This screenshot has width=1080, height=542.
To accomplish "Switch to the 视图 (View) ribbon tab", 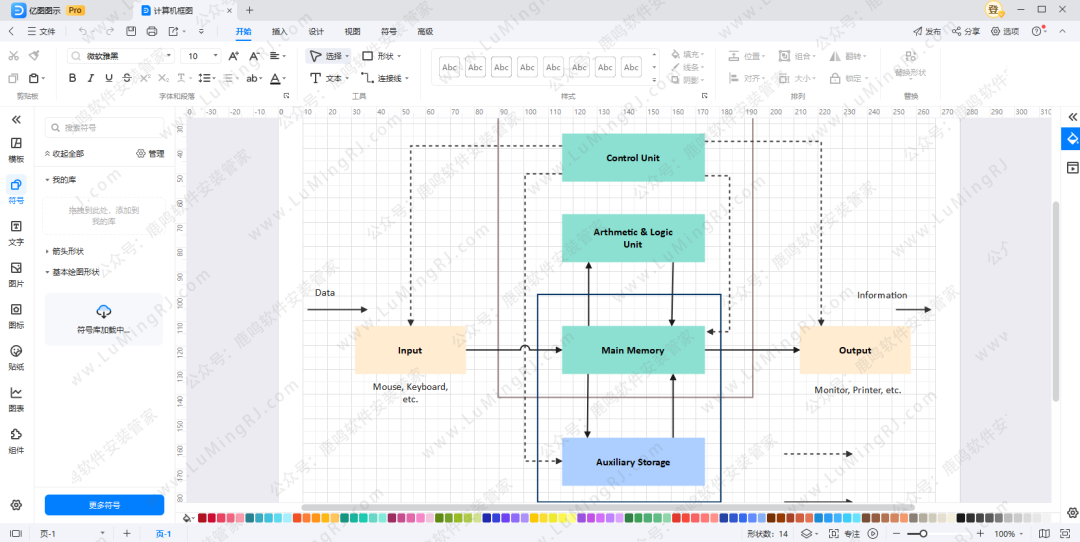I will [352, 32].
